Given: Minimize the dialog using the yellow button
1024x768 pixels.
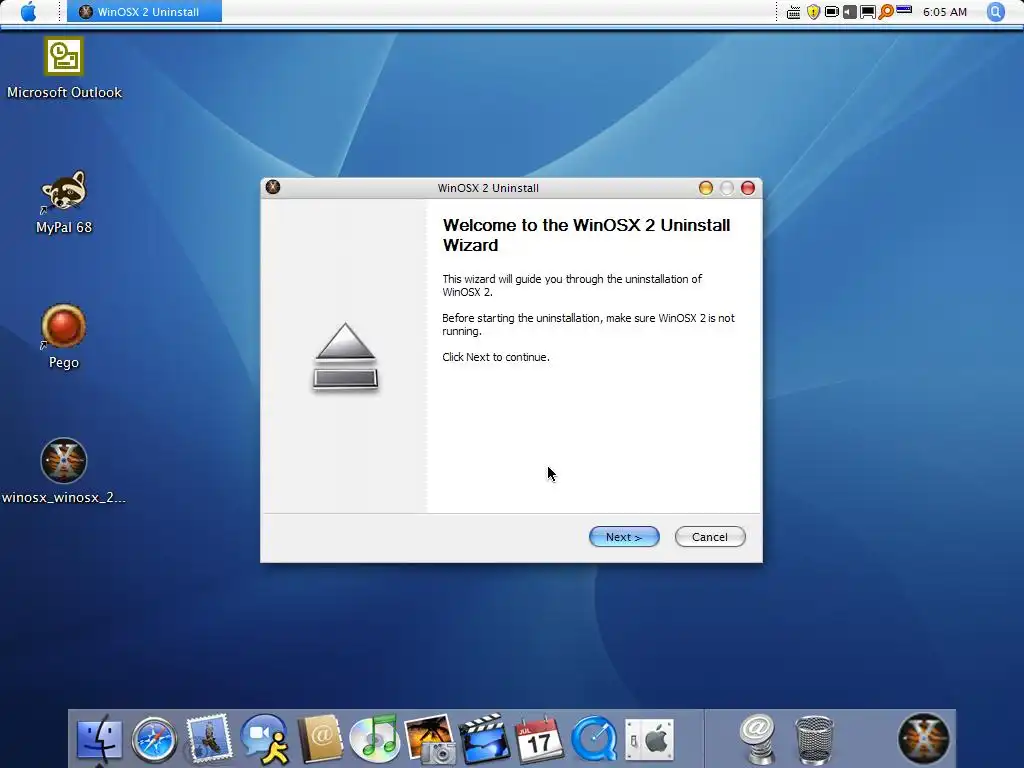Looking at the screenshot, I should click(x=706, y=188).
